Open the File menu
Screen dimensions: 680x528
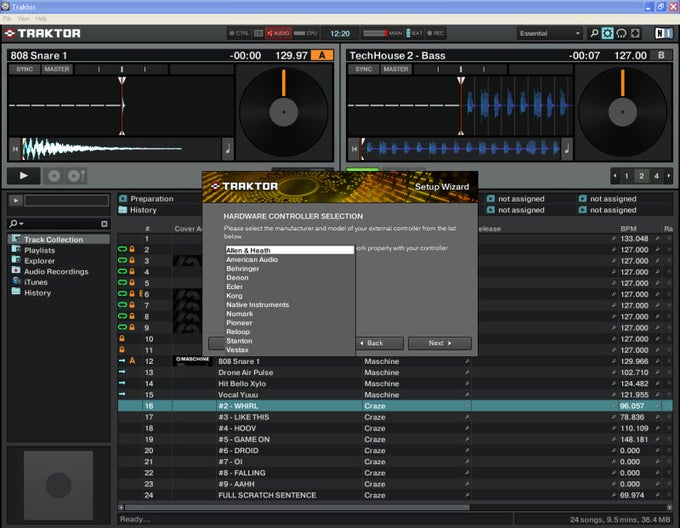click(x=7, y=19)
